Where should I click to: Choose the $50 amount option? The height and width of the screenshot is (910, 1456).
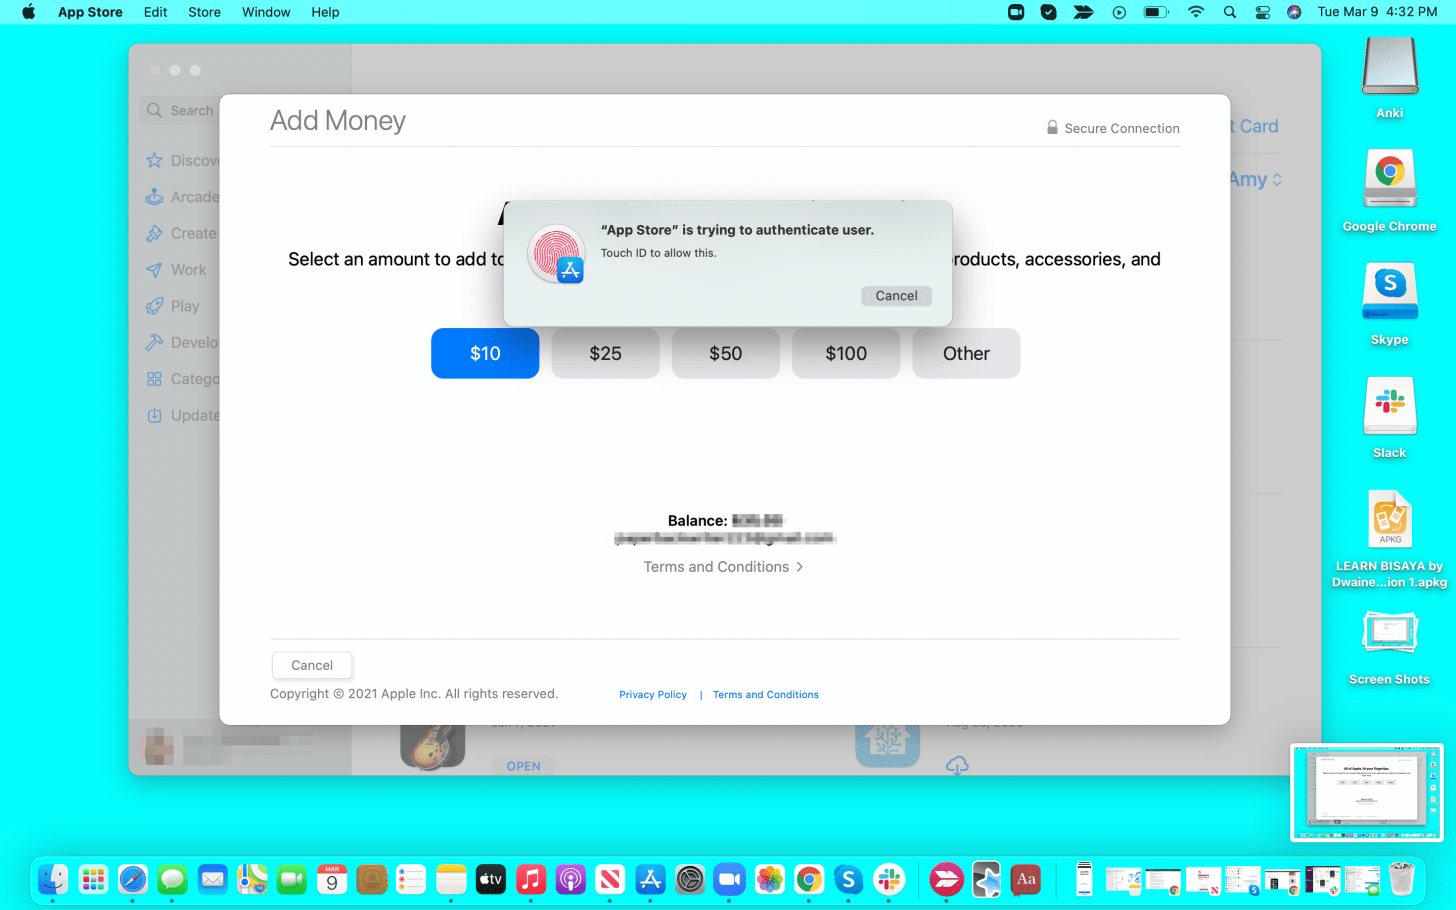725,354
